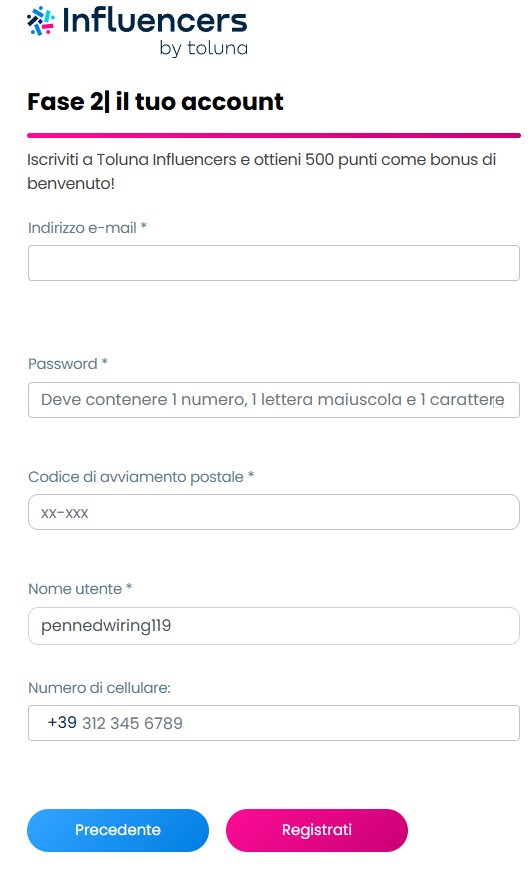Click the 'Password *' label
Viewport: 530px width, 874px height.
[67, 364]
